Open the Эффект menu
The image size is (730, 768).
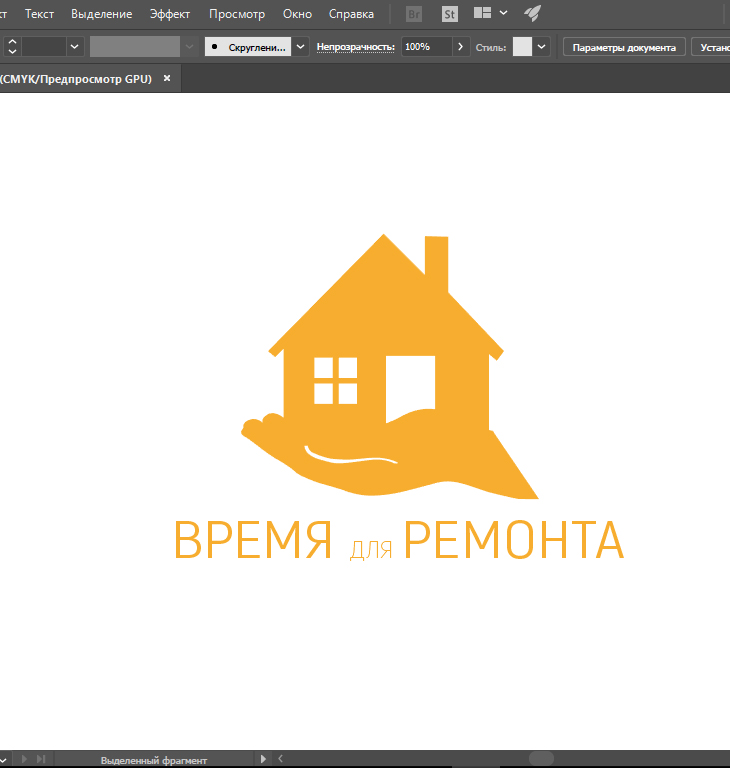point(170,14)
